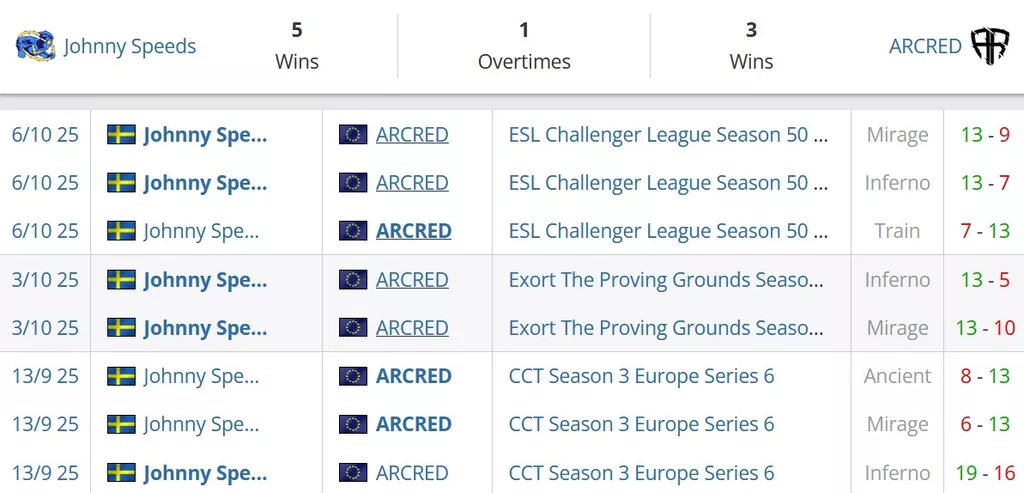Open the 7 - 13 Train match score
This screenshot has width=1024, height=493.
point(984,231)
